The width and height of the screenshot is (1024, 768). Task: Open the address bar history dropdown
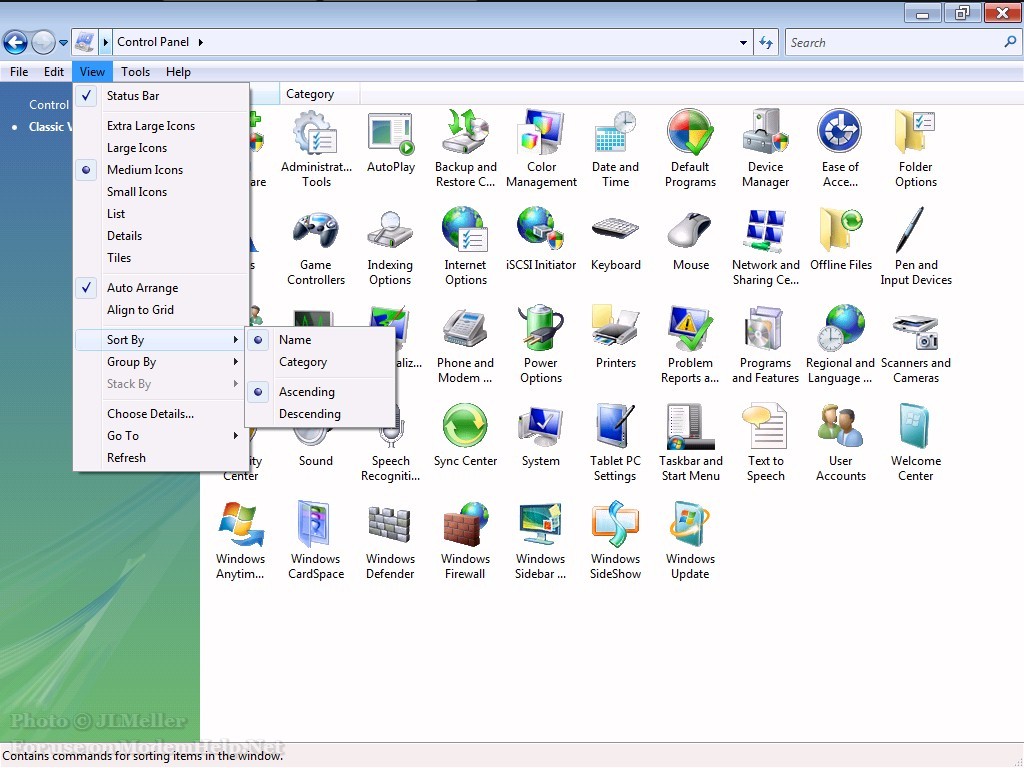pyautogui.click(x=743, y=43)
